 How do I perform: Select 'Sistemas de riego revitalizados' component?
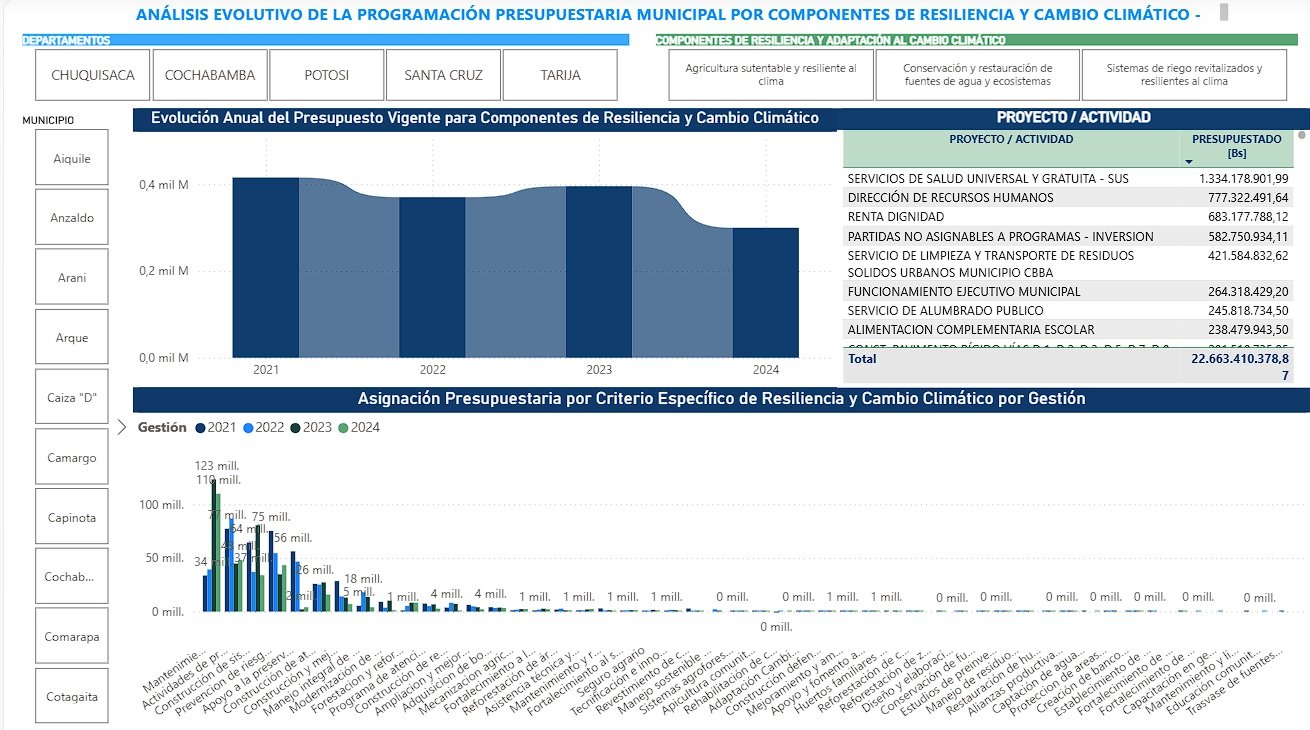point(1186,74)
